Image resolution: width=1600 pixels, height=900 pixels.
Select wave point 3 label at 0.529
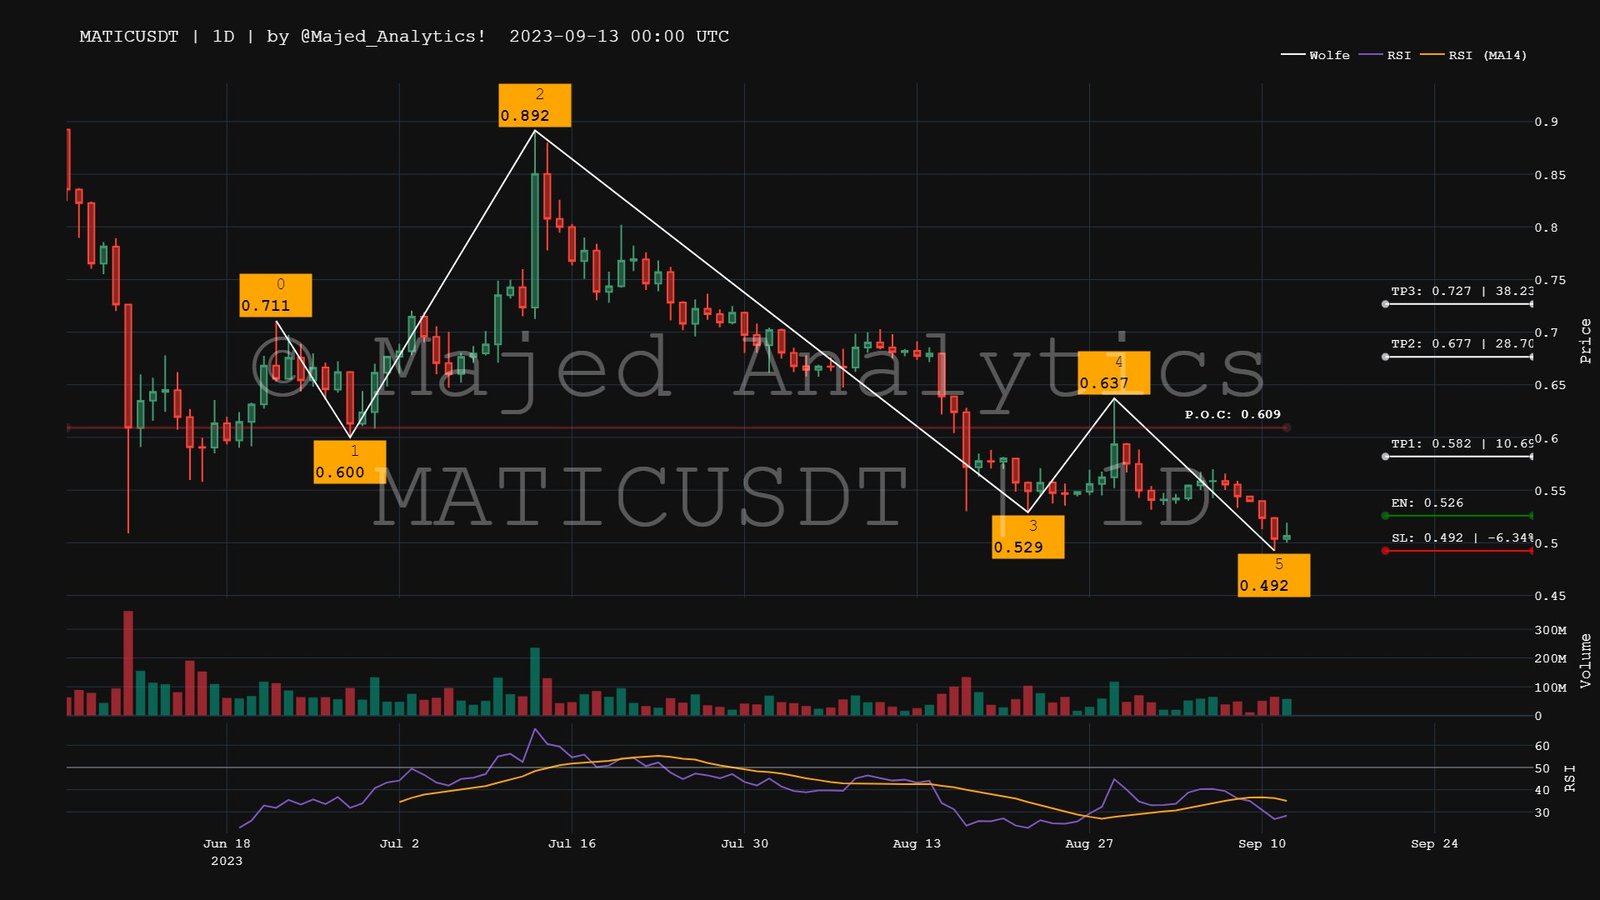[x=1027, y=537]
